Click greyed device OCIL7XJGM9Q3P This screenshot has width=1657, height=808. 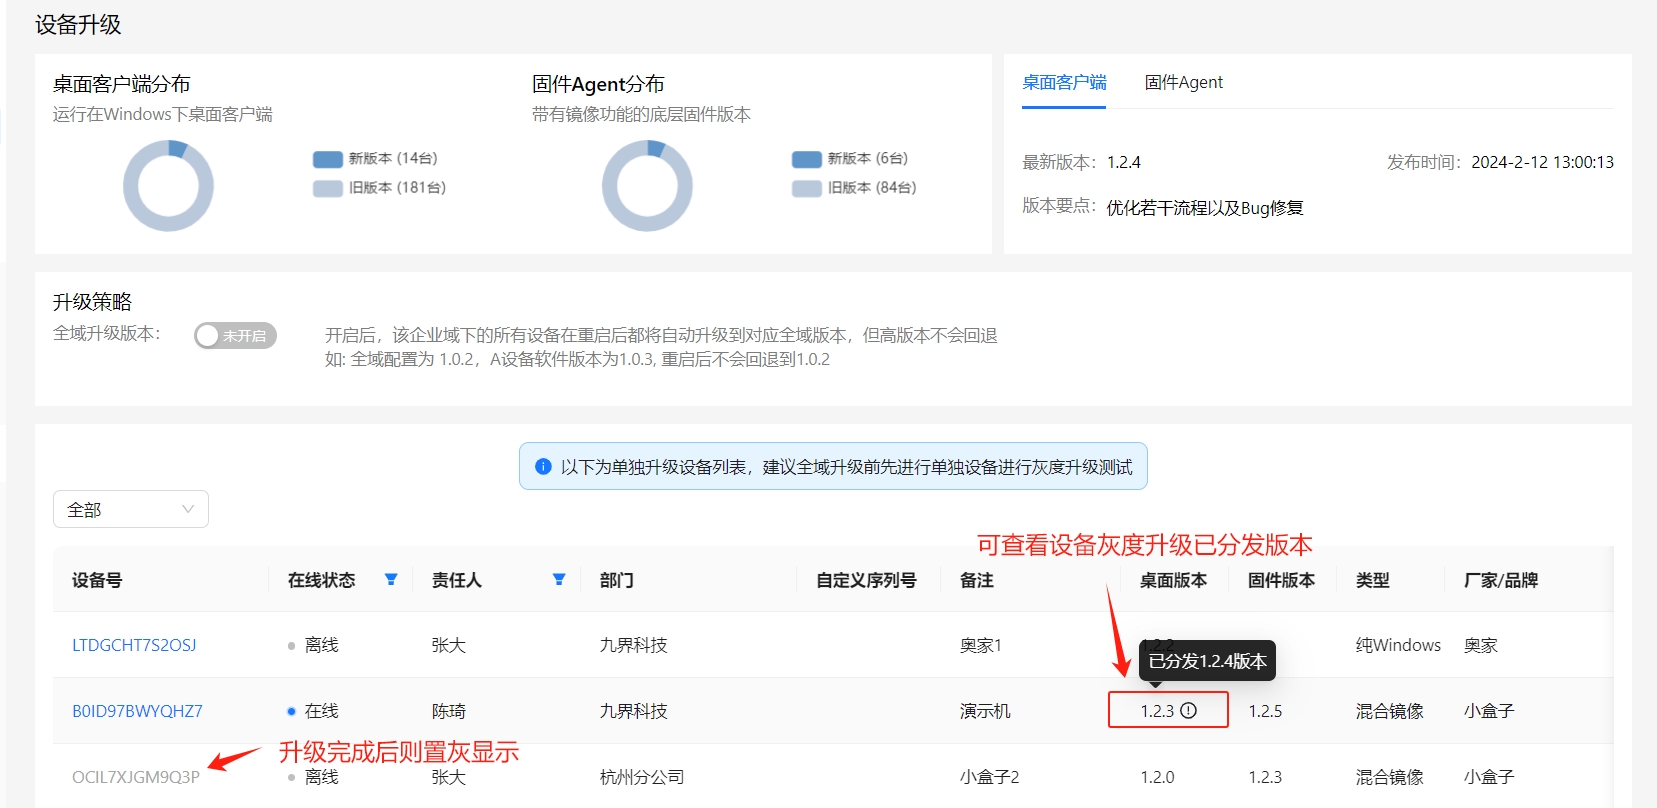pyautogui.click(x=136, y=777)
